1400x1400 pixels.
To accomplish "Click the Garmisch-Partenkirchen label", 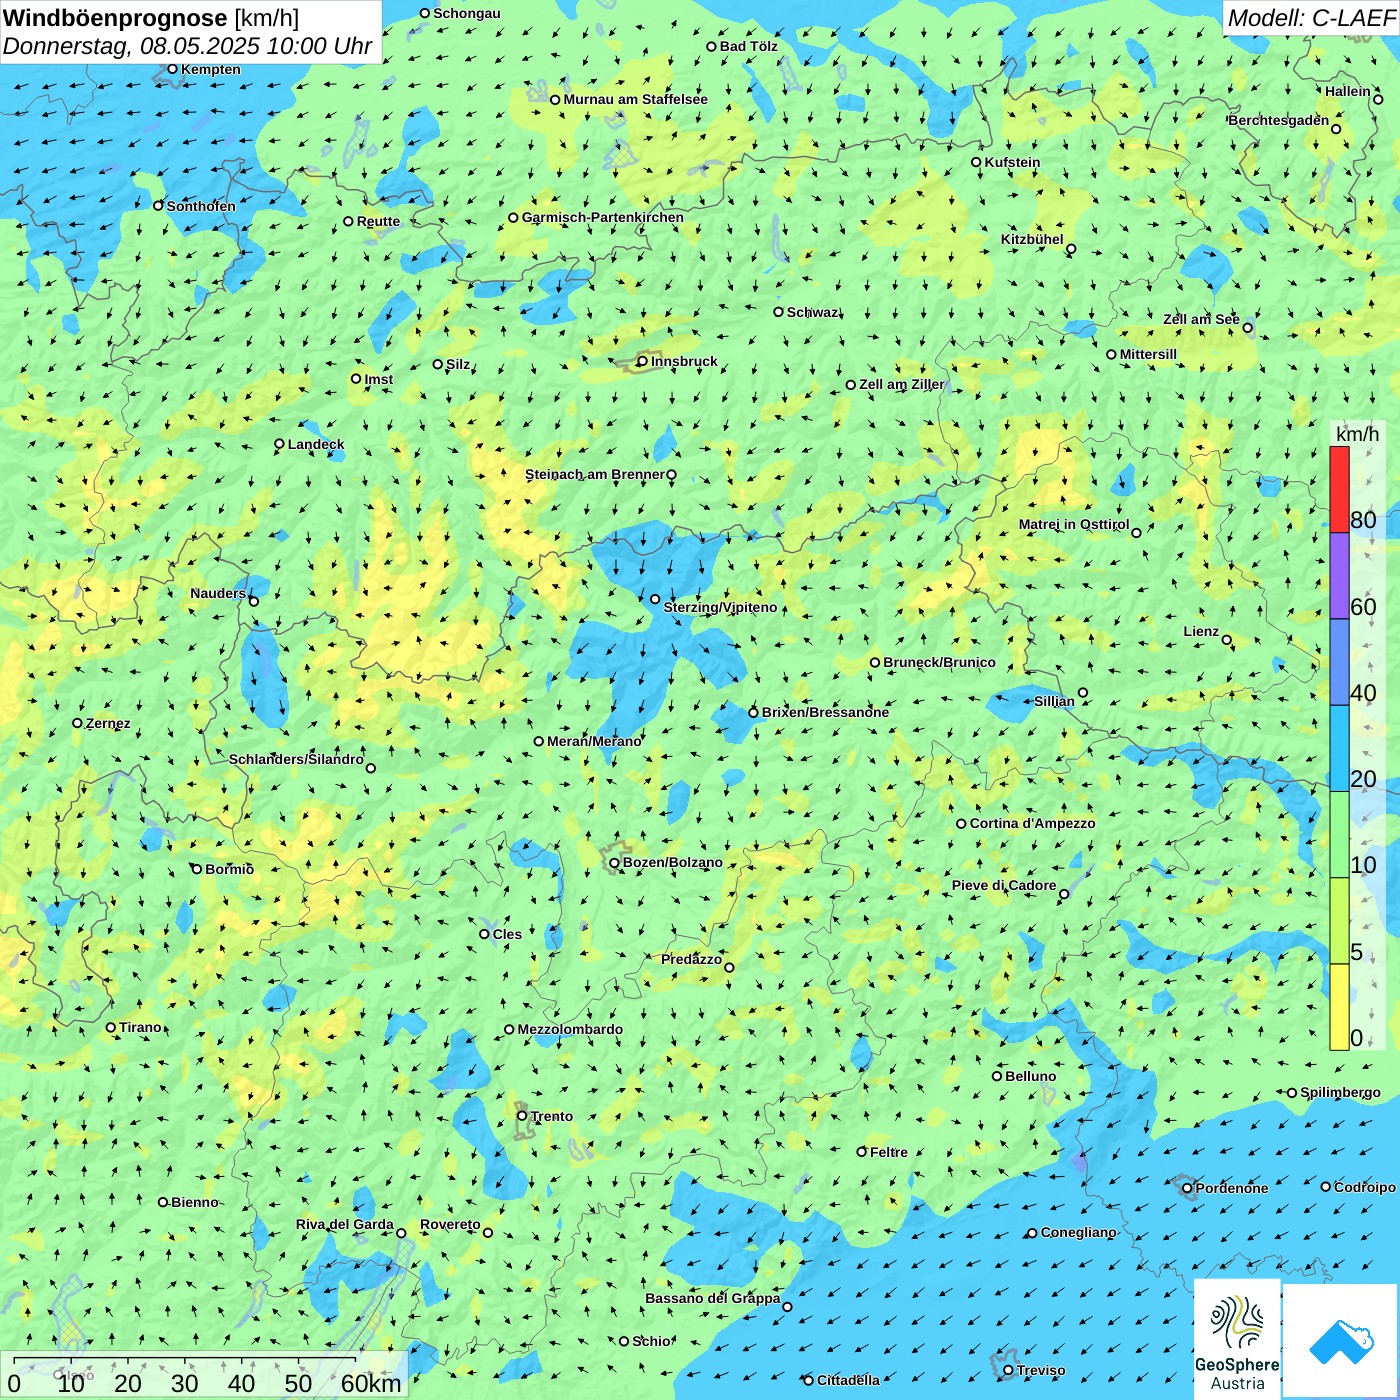I will click(x=603, y=217).
